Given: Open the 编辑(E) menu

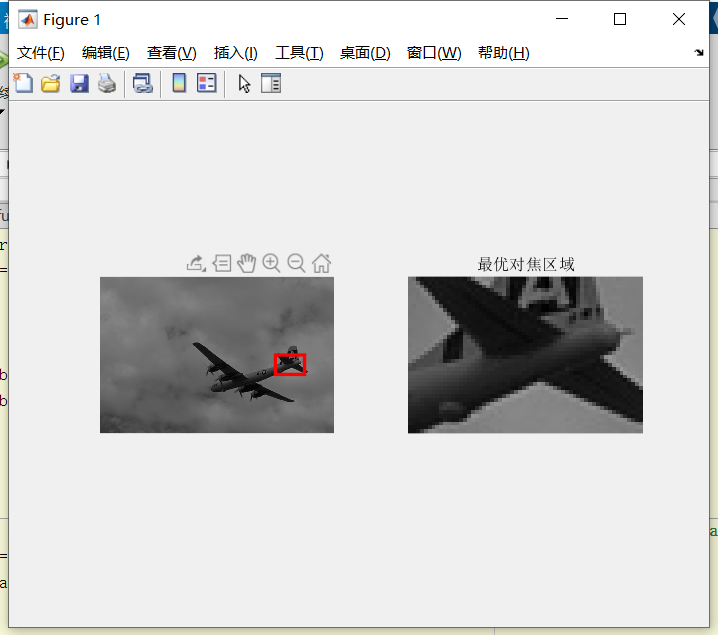Looking at the screenshot, I should [106, 53].
